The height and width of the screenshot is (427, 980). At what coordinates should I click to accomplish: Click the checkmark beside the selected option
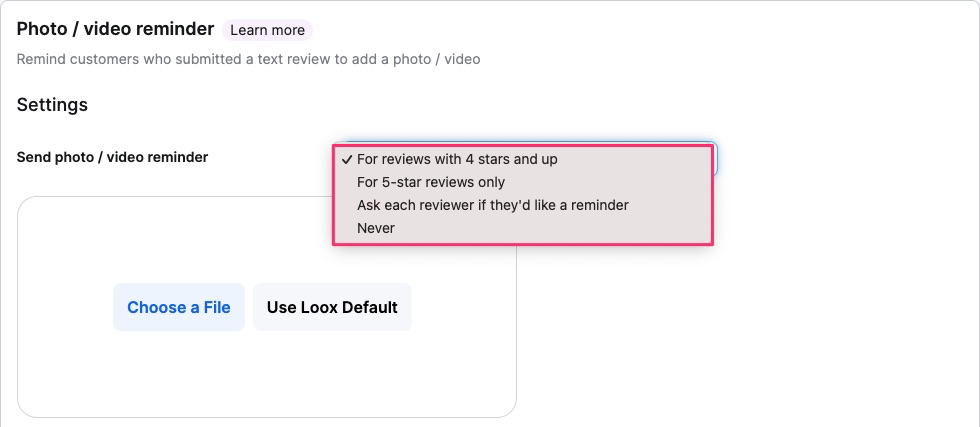coord(346,159)
